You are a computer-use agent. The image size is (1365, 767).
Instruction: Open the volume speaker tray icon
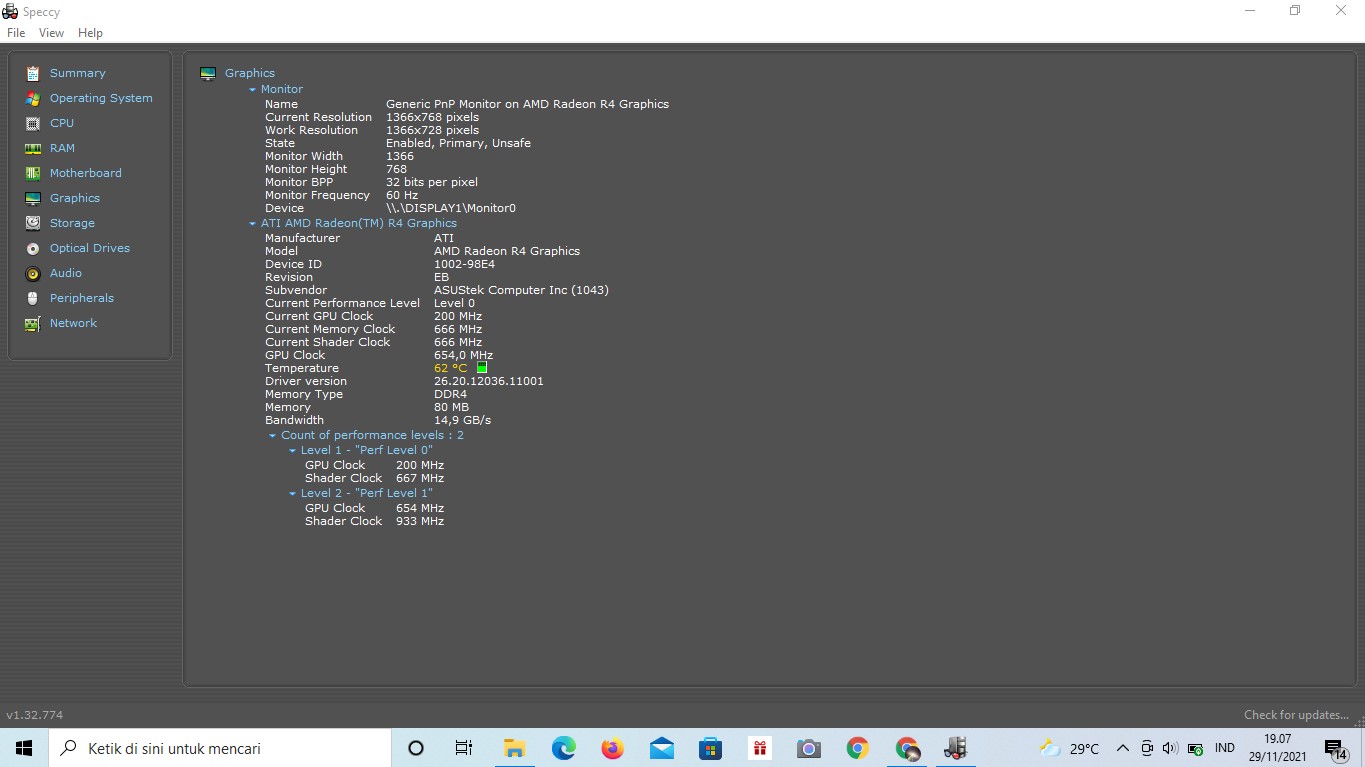click(x=1170, y=748)
